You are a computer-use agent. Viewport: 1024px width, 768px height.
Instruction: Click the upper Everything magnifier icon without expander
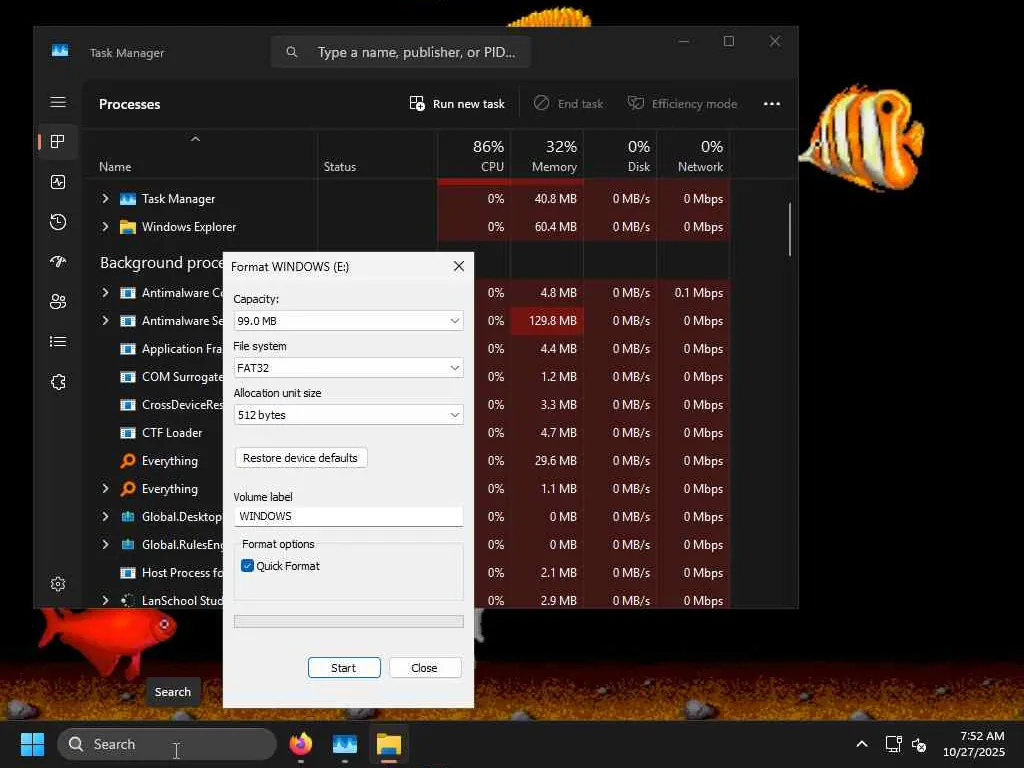128,461
